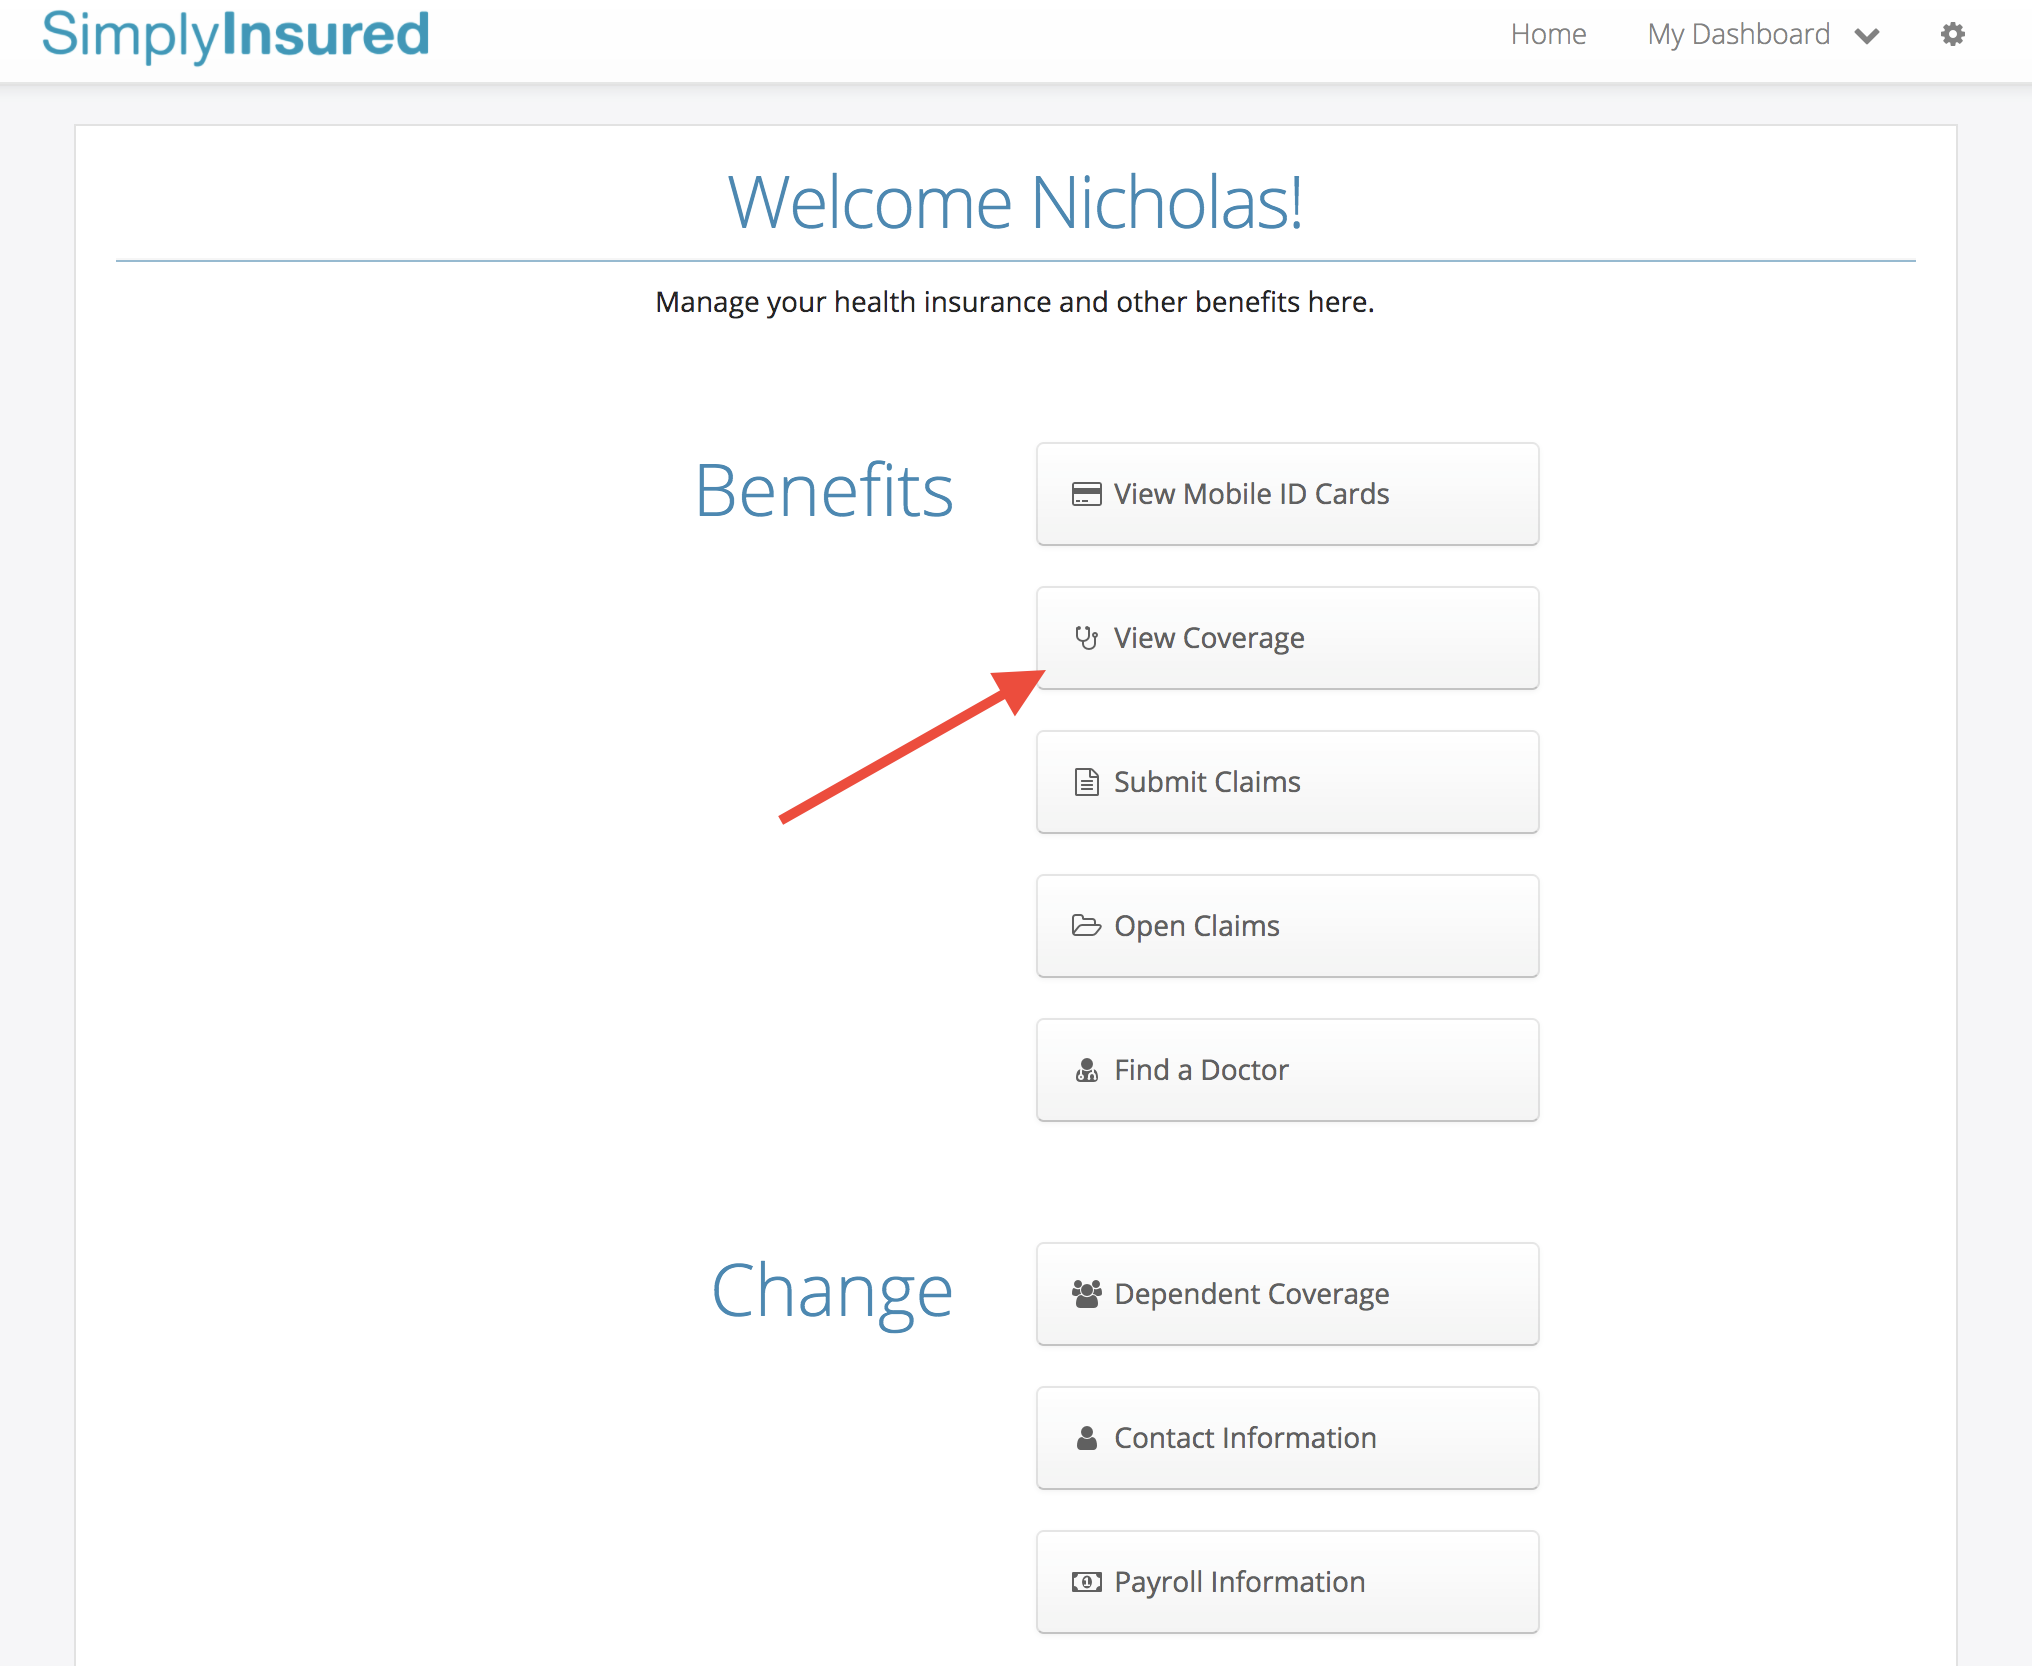Viewport: 2032px width, 1666px height.
Task: Click Payroll Information under Change
Action: click(1287, 1582)
